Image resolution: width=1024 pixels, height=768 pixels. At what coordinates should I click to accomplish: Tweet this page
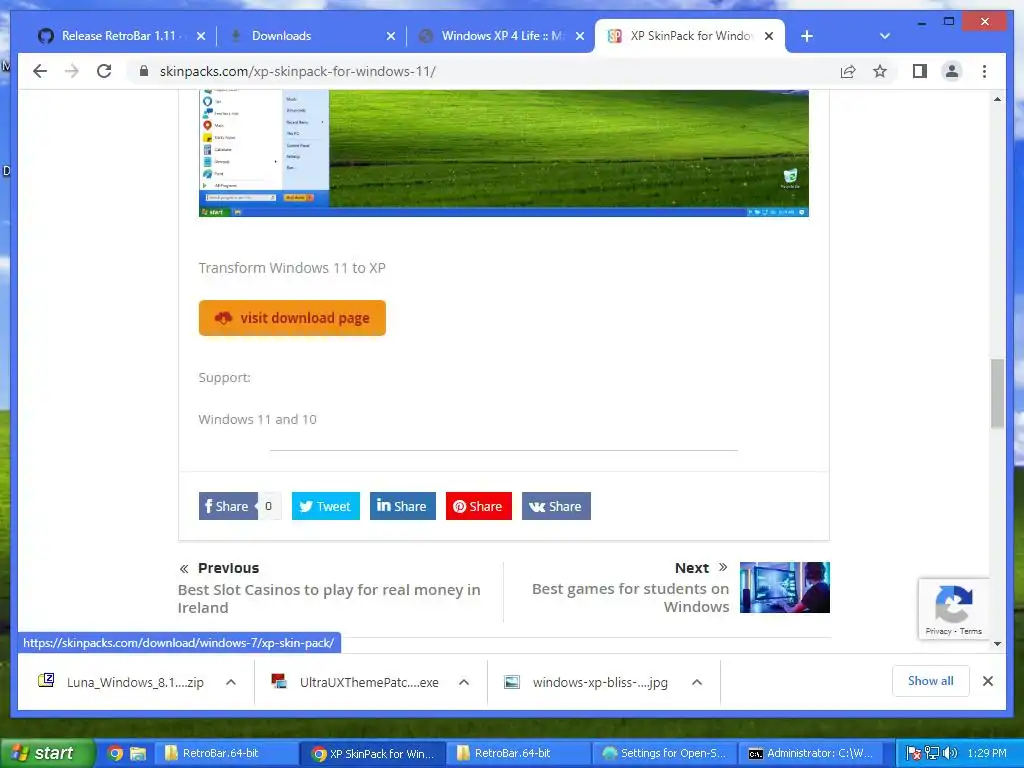click(x=325, y=506)
